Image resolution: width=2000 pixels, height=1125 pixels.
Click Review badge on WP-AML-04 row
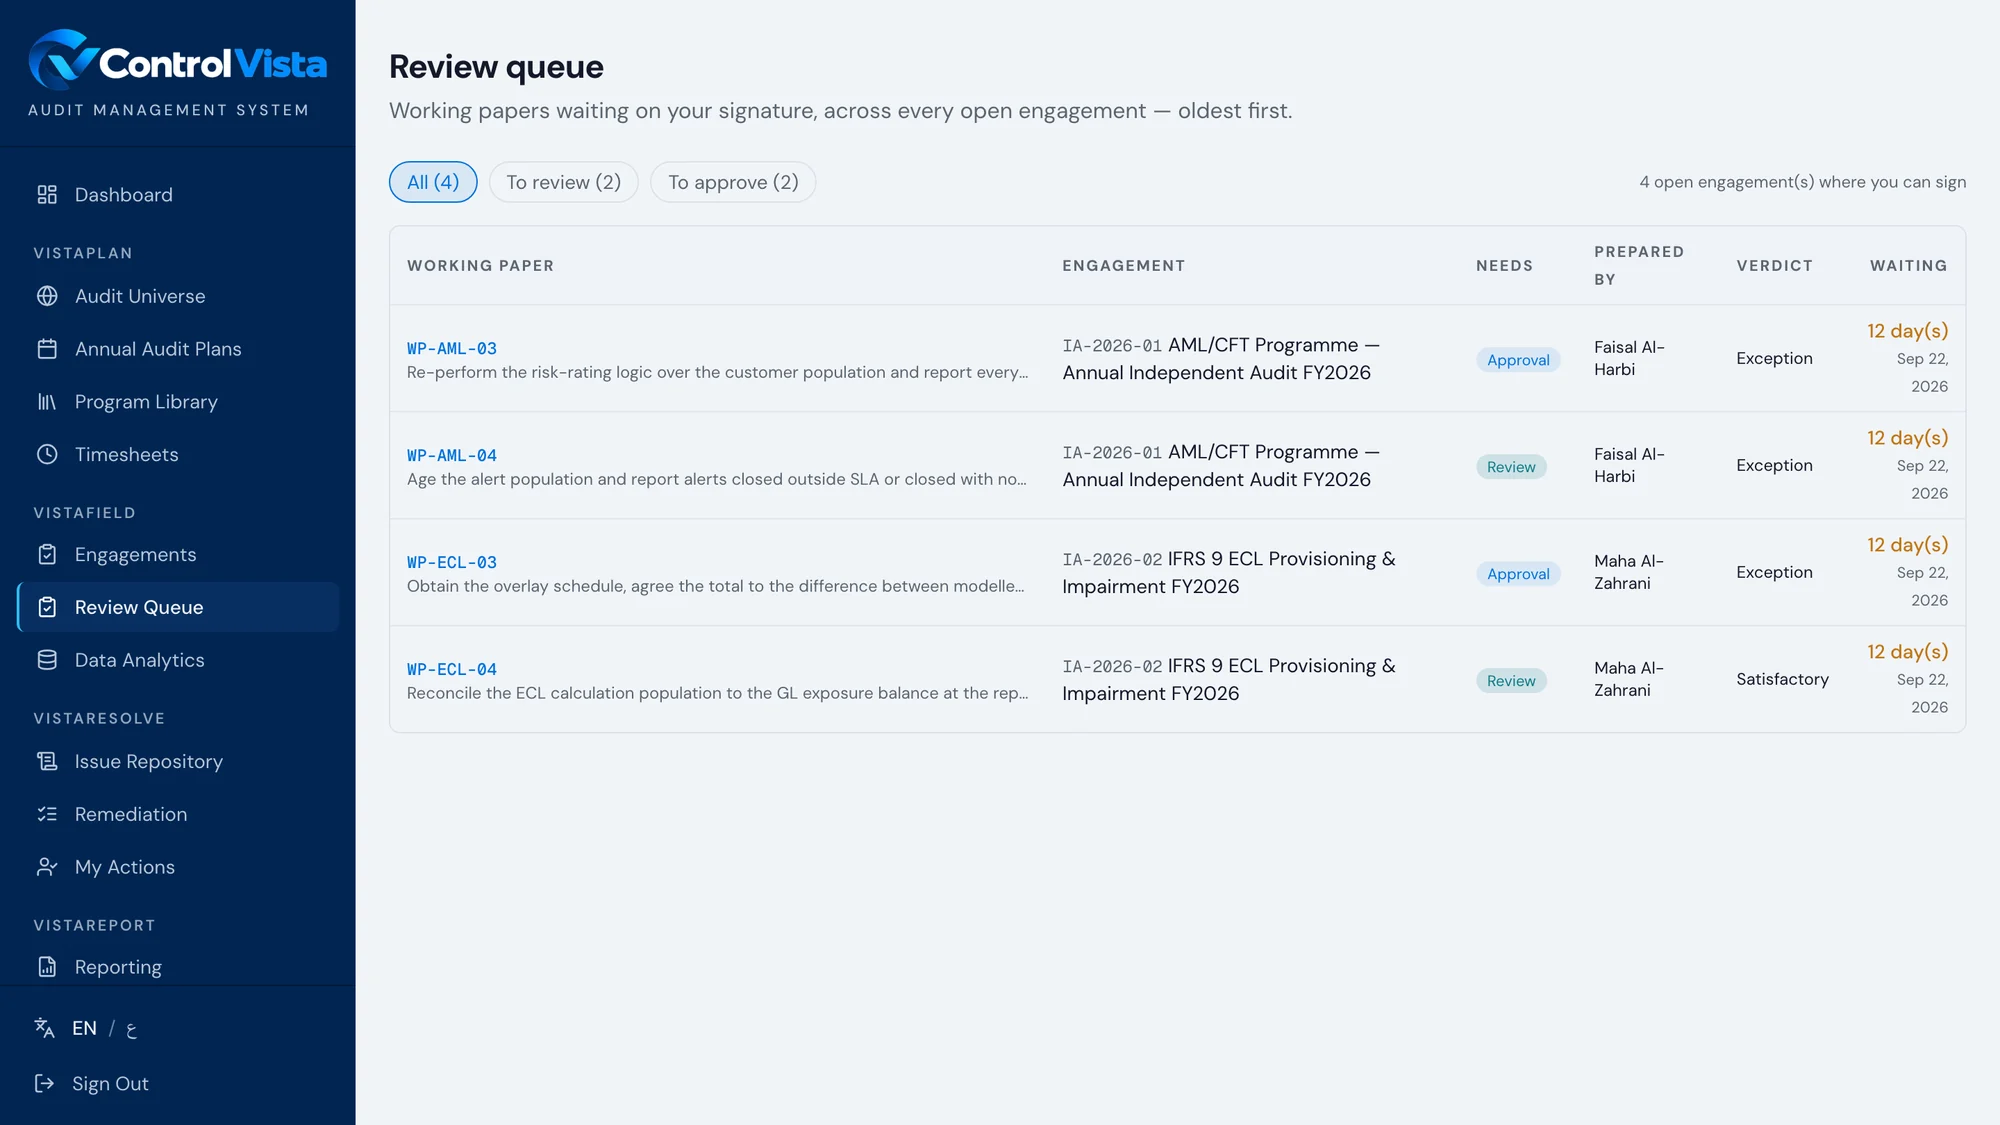click(1511, 467)
